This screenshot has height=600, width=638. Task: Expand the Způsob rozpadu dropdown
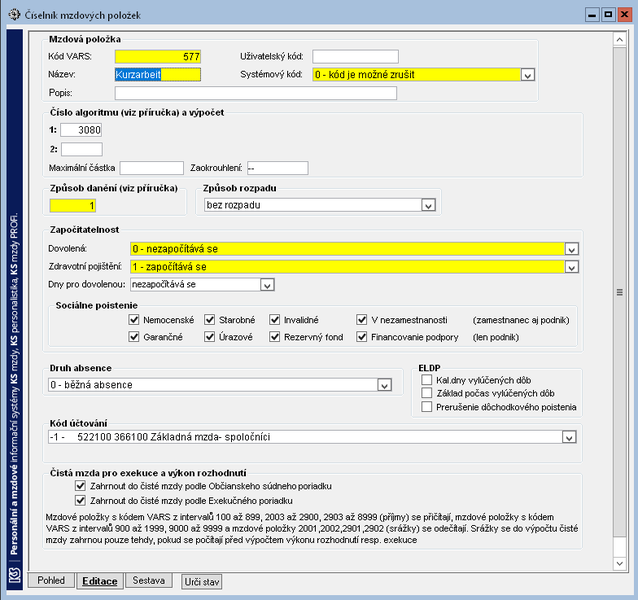pyautogui.click(x=428, y=205)
